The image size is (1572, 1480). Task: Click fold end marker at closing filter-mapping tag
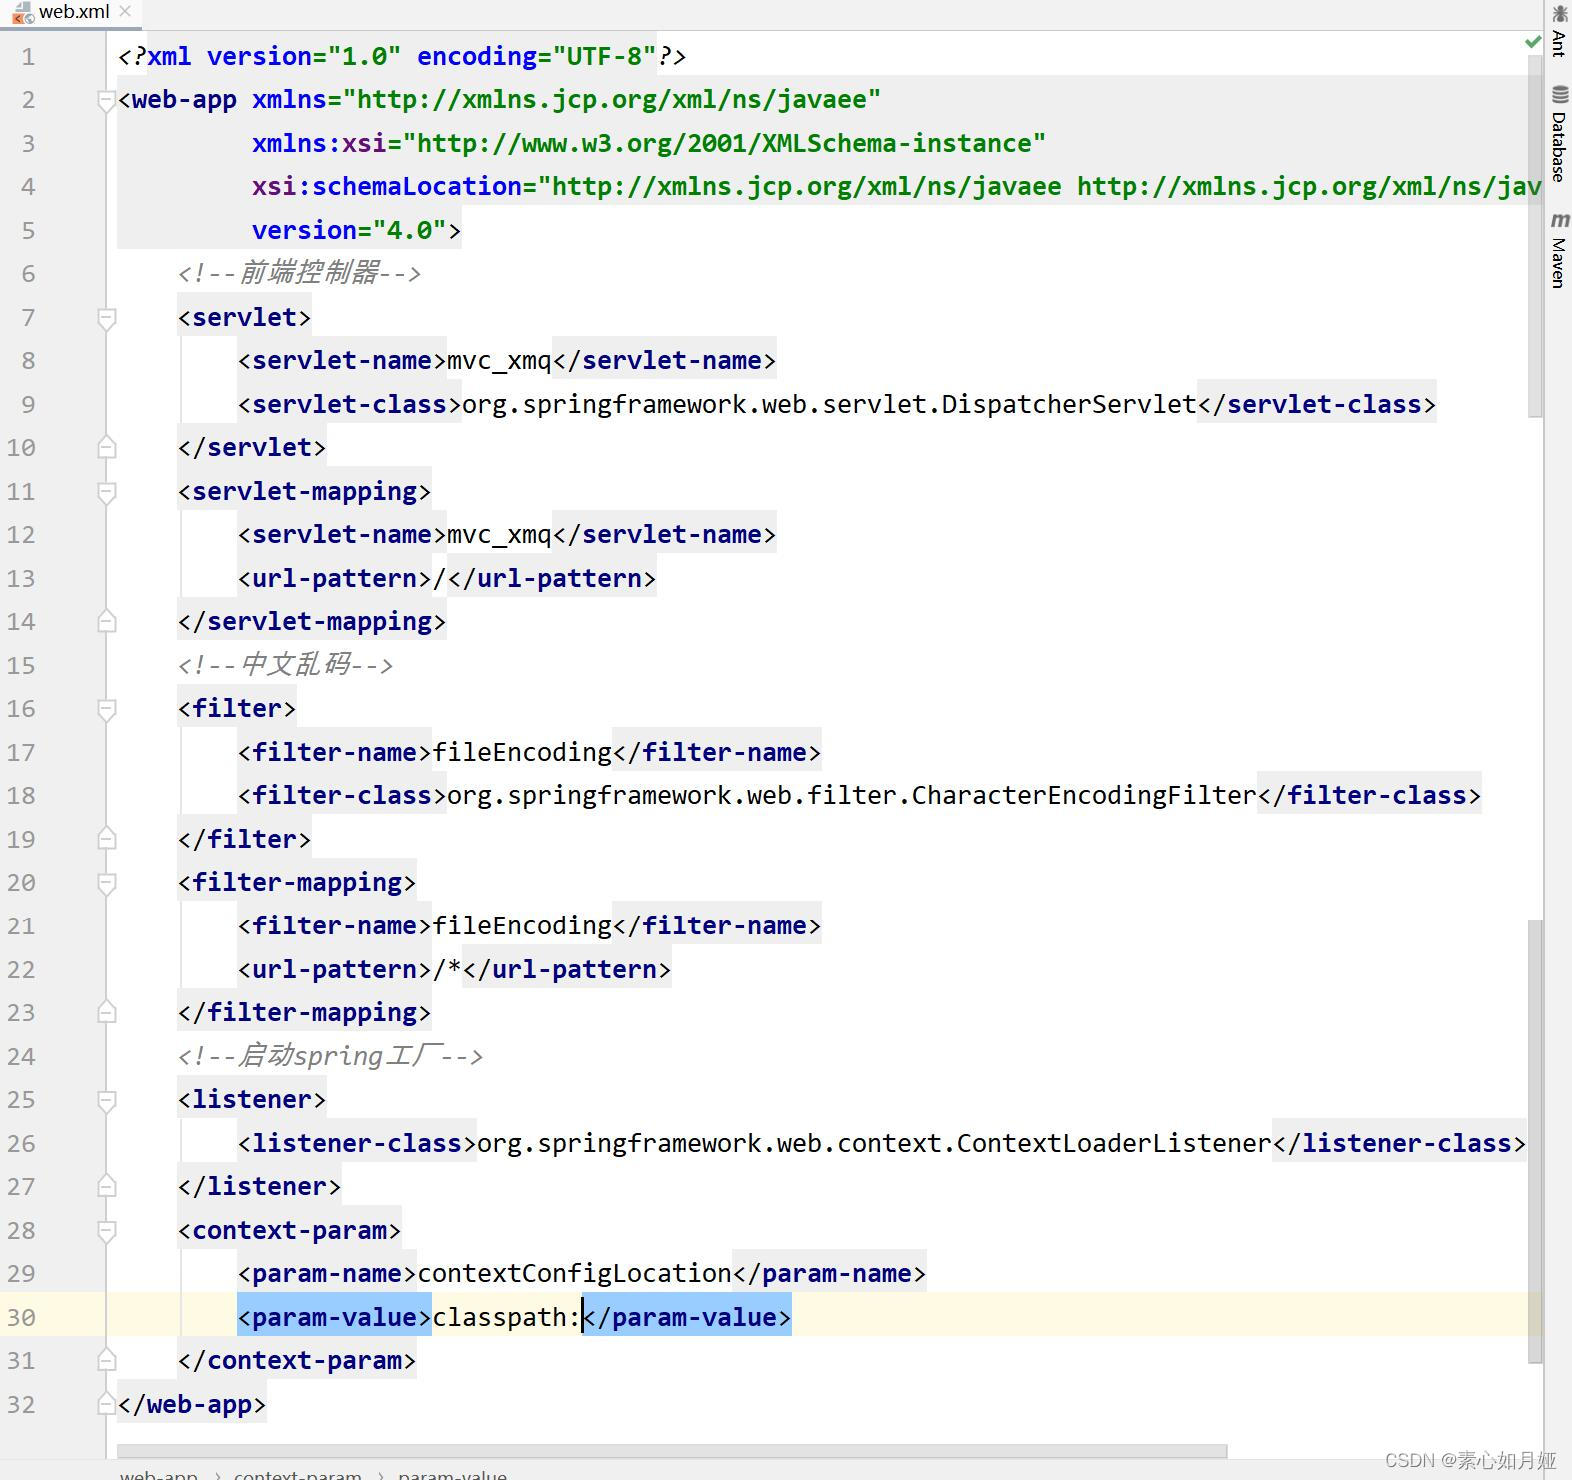[106, 1013]
